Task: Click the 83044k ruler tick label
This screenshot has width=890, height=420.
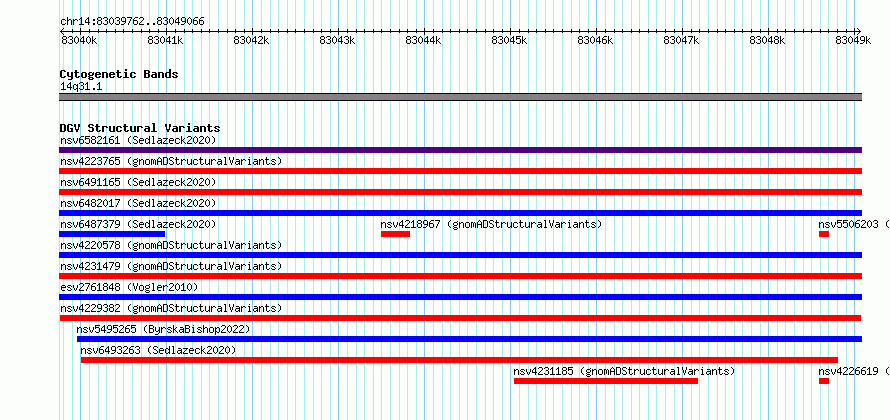Action: 423,40
